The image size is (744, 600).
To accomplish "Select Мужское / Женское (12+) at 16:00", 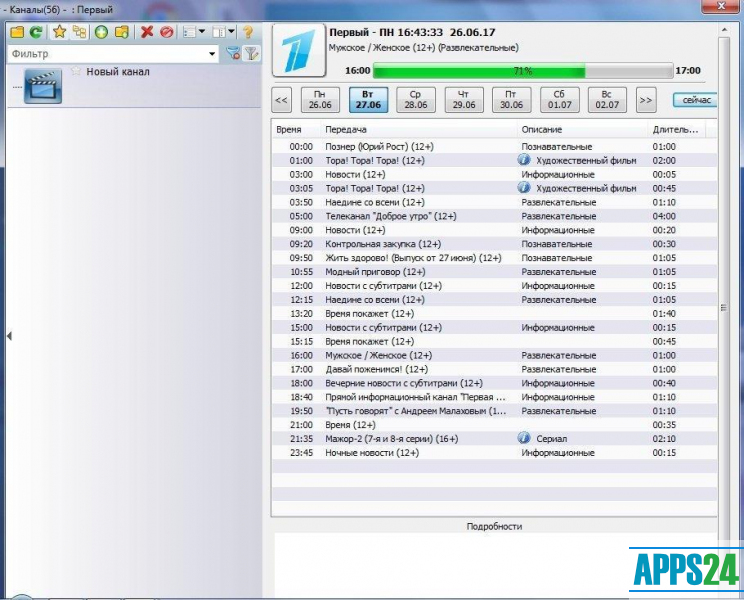I will tap(494, 355).
